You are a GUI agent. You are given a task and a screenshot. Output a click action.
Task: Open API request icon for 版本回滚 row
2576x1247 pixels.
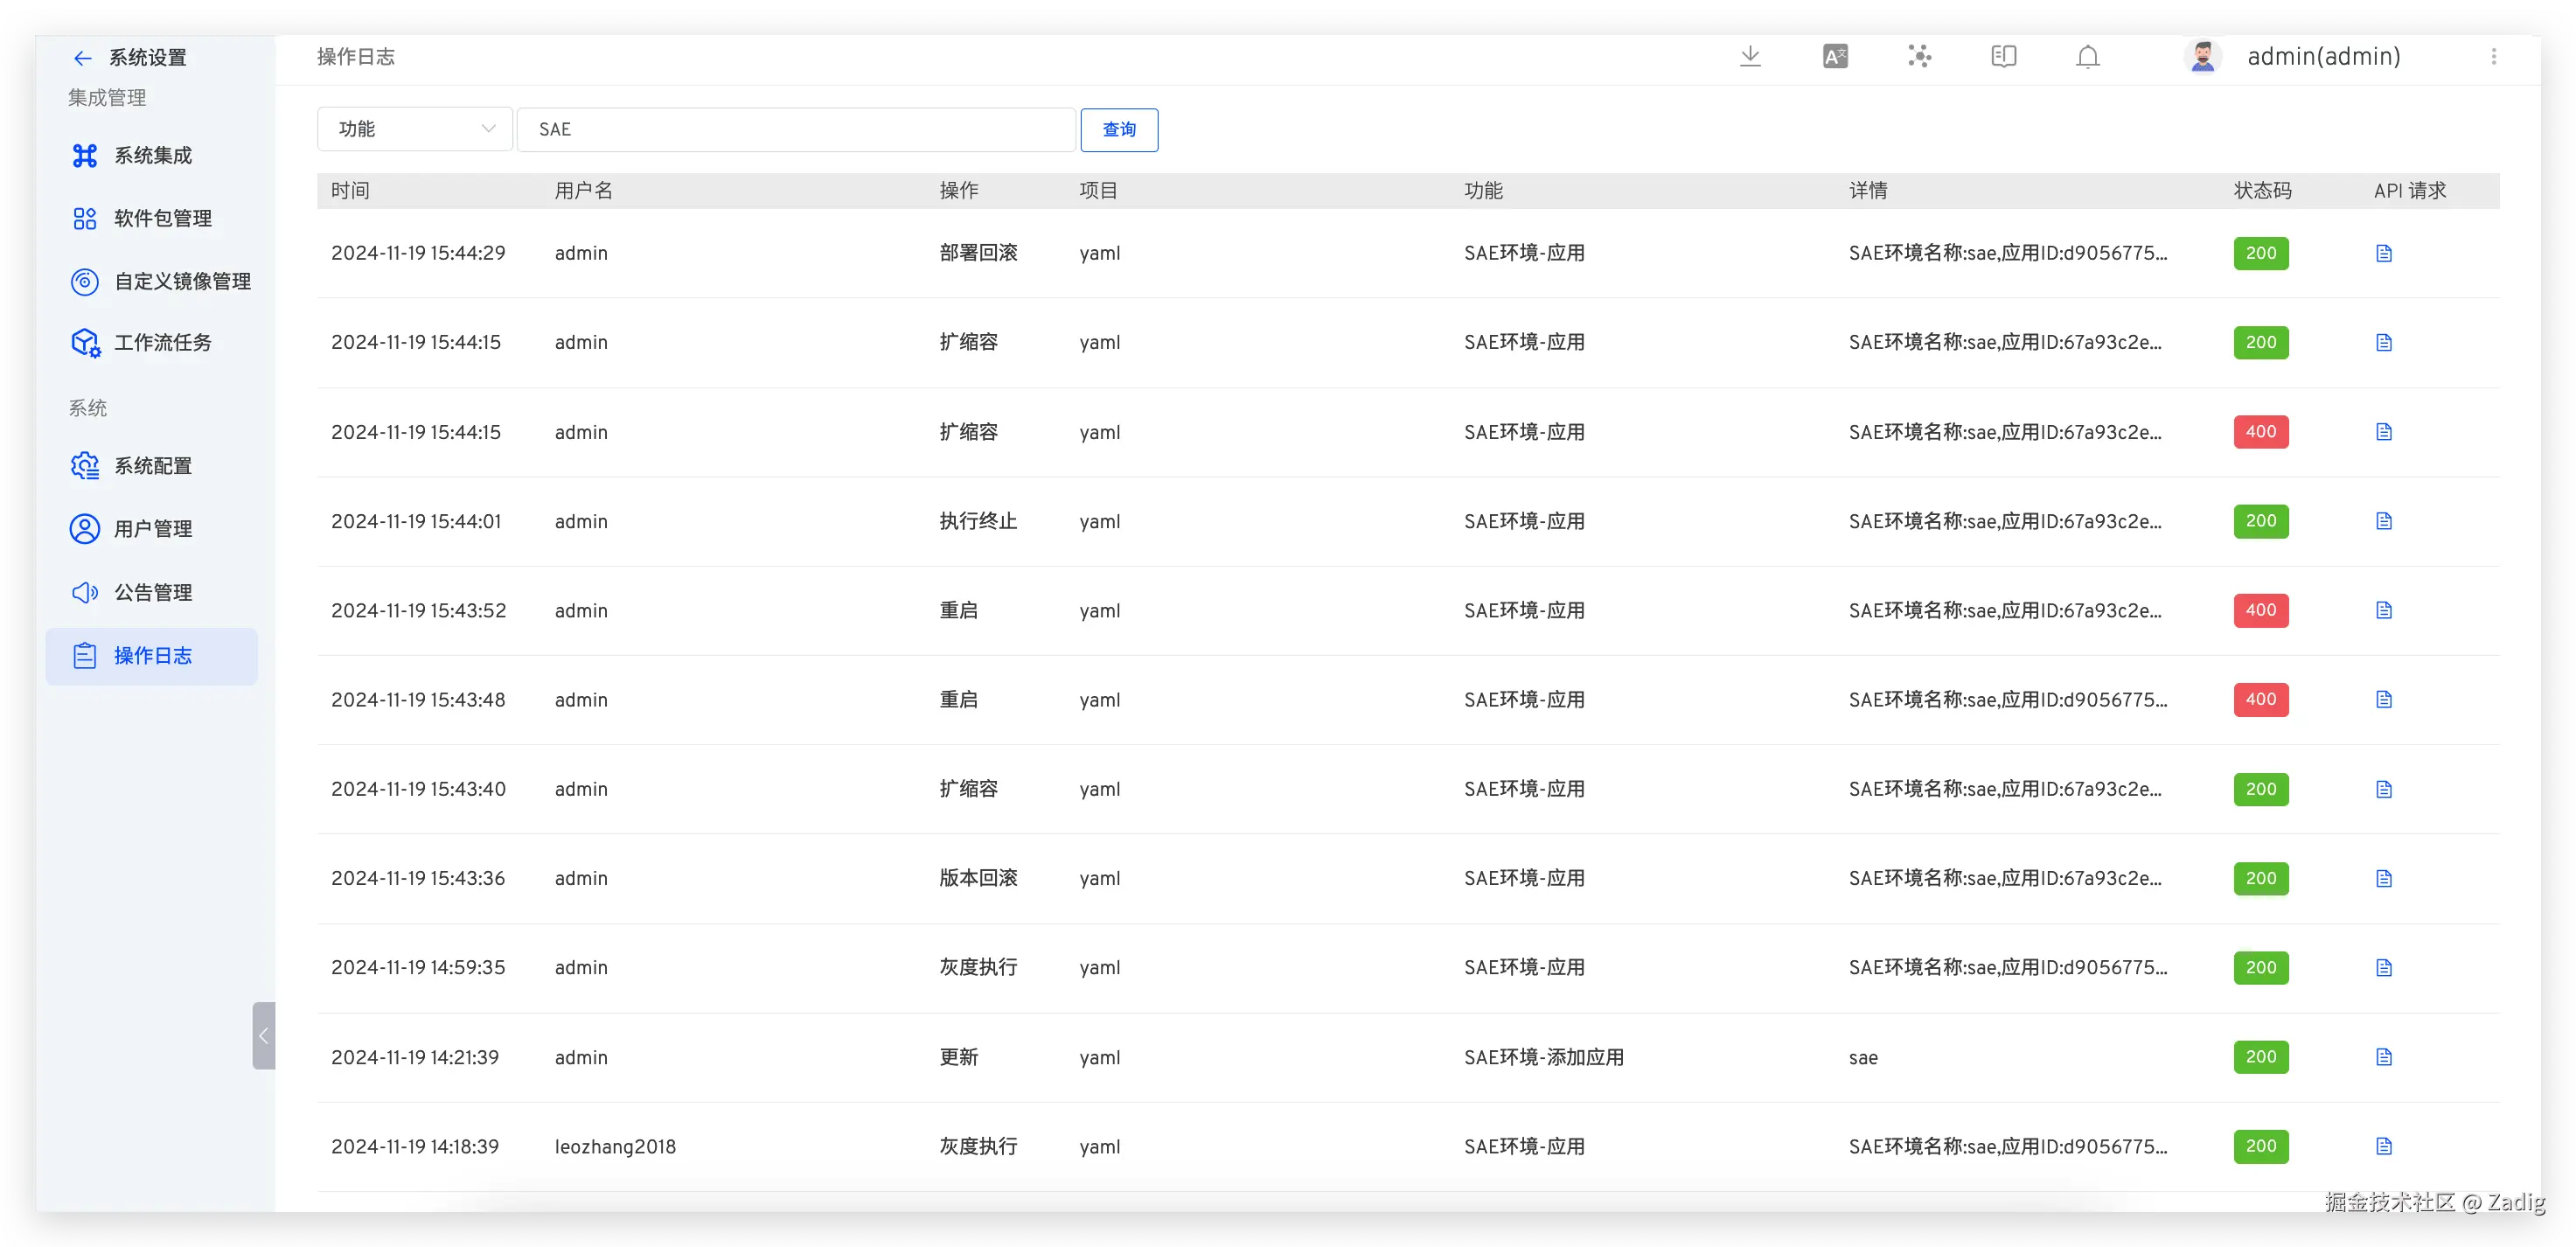pos(2384,879)
